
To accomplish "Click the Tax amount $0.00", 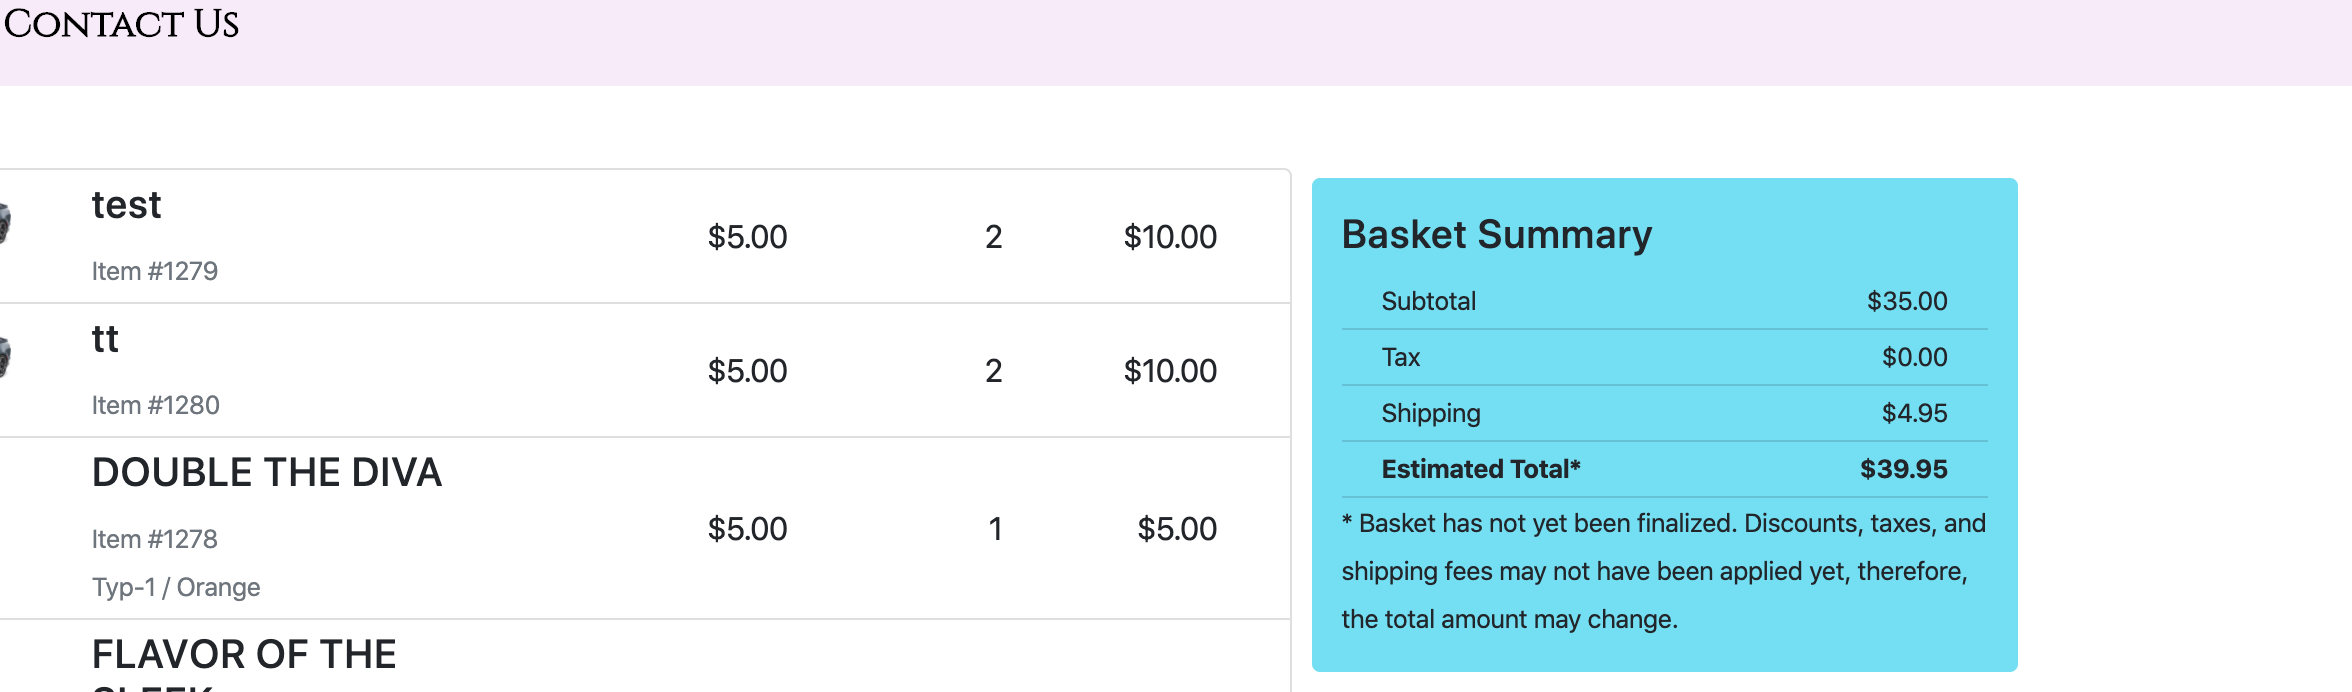I will (1915, 357).
